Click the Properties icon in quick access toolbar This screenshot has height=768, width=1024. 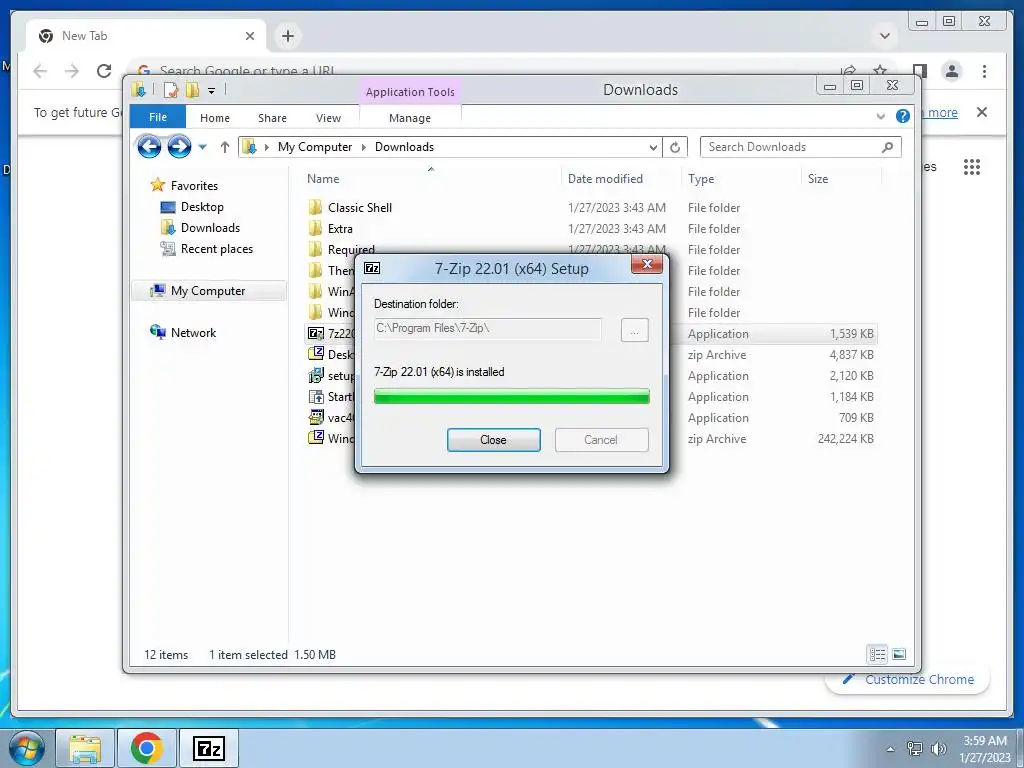click(170, 90)
